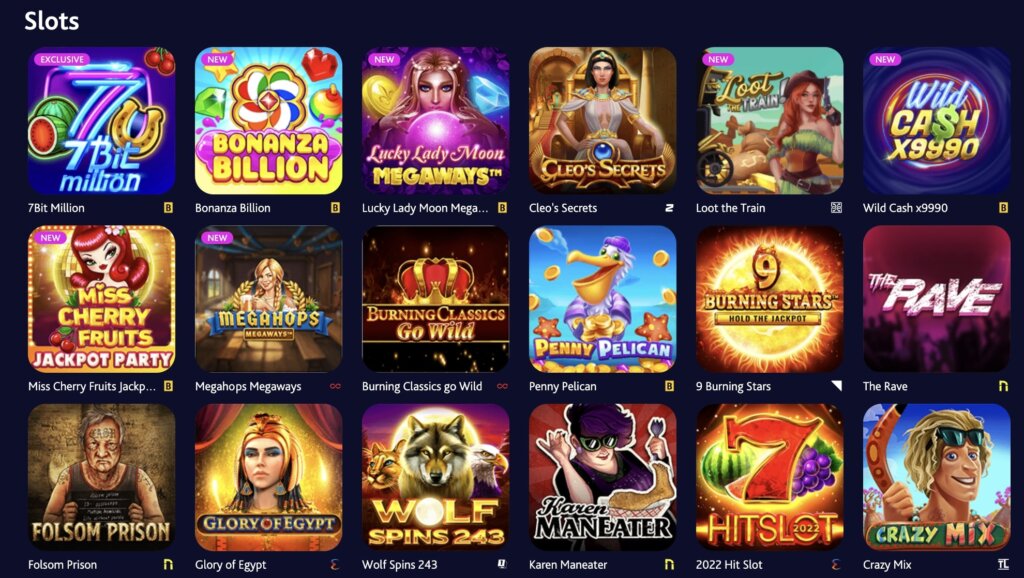Click the B provider icon next to Penny Pelican
The image size is (1024, 578).
click(669, 386)
